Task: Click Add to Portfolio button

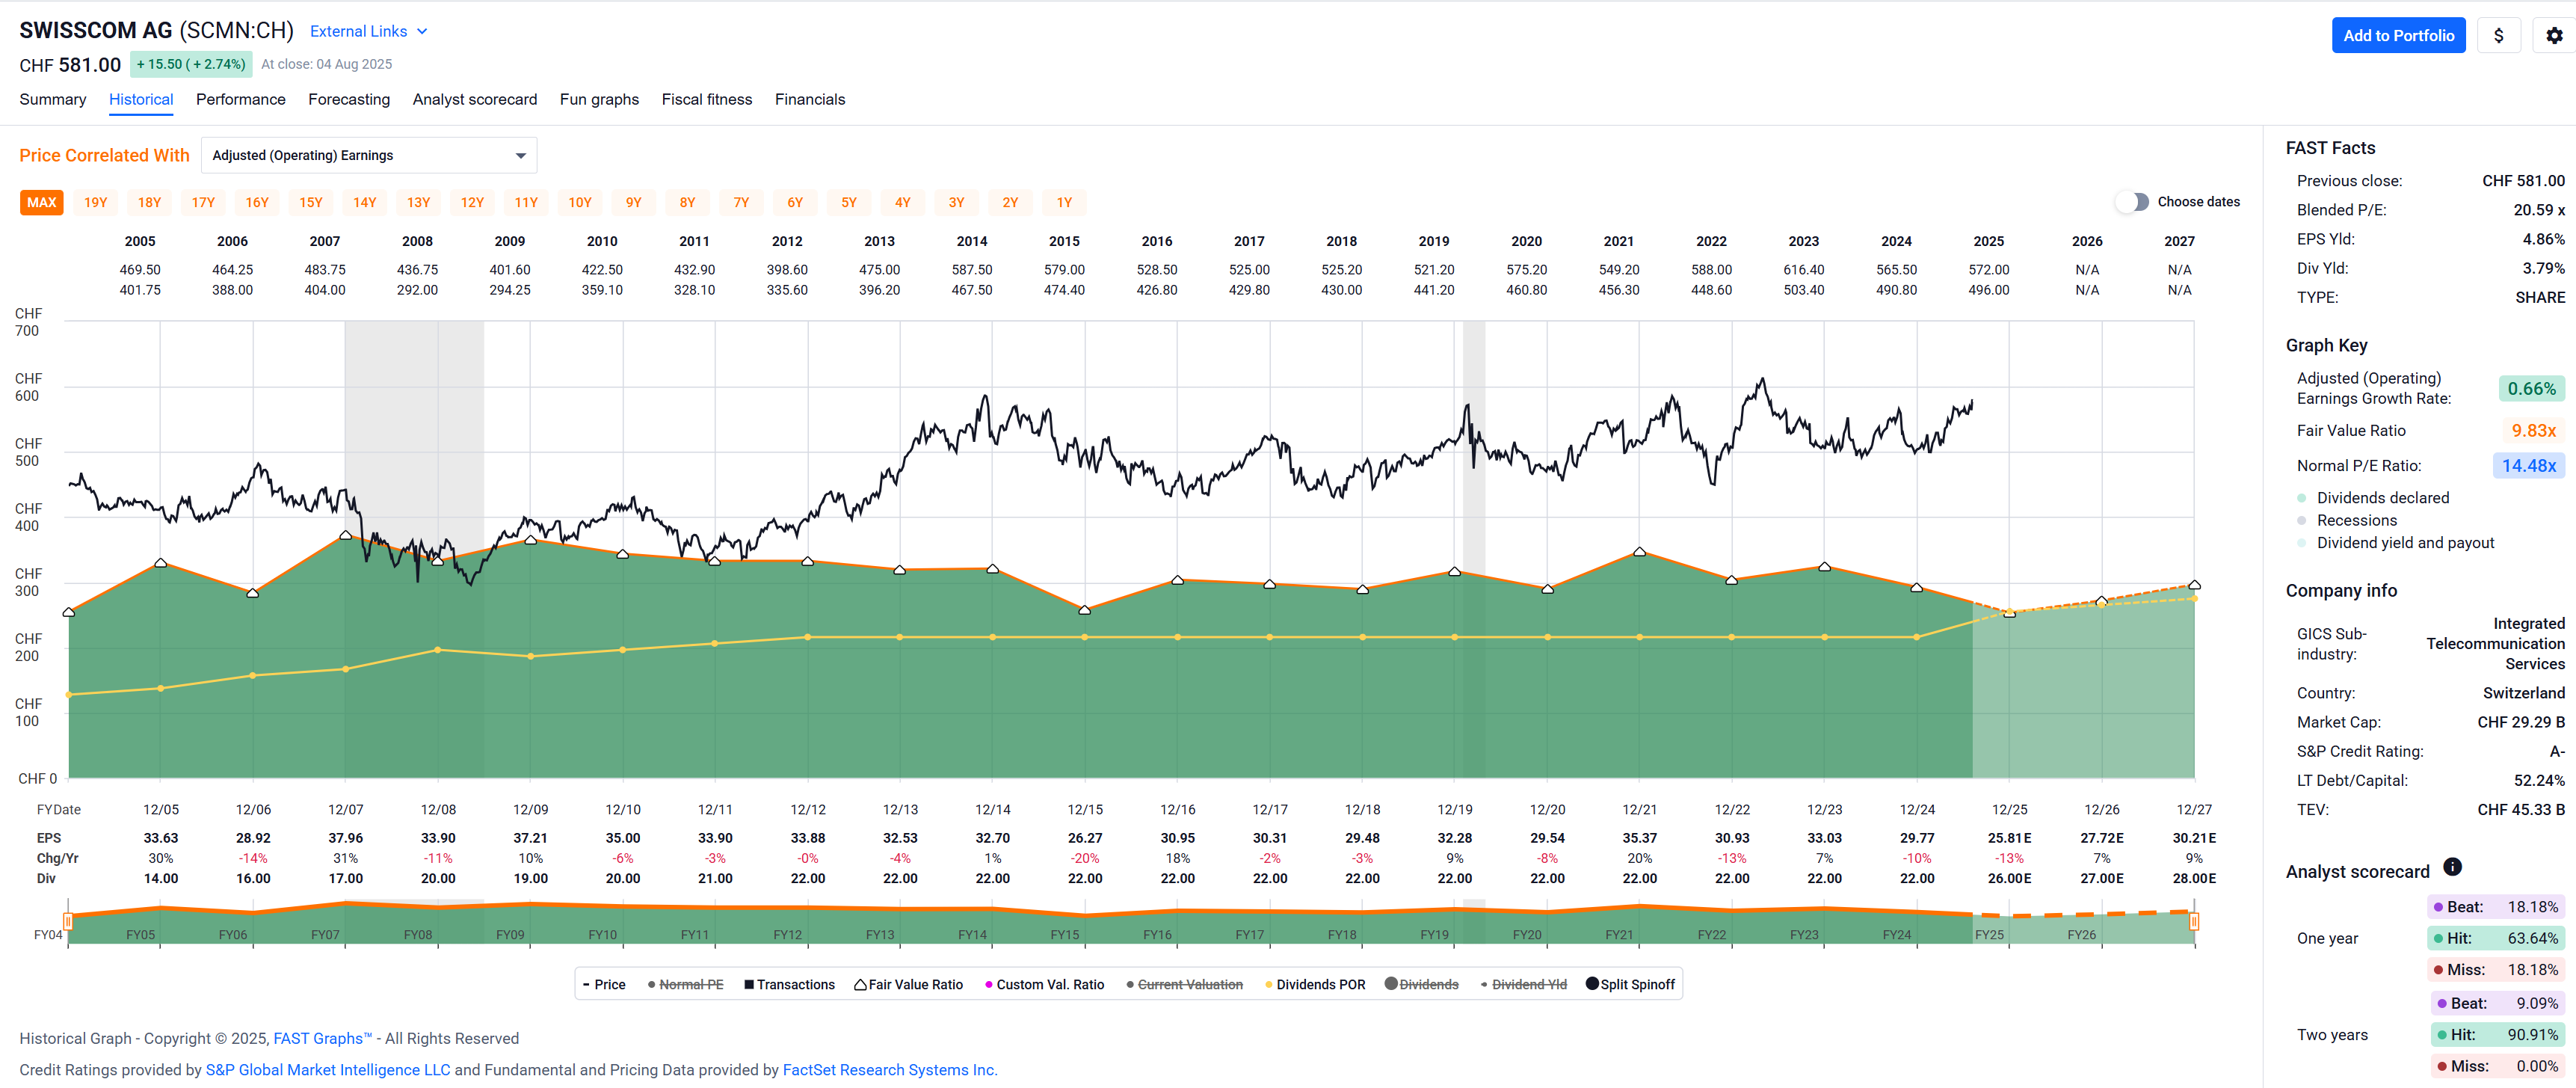Action: point(2398,36)
